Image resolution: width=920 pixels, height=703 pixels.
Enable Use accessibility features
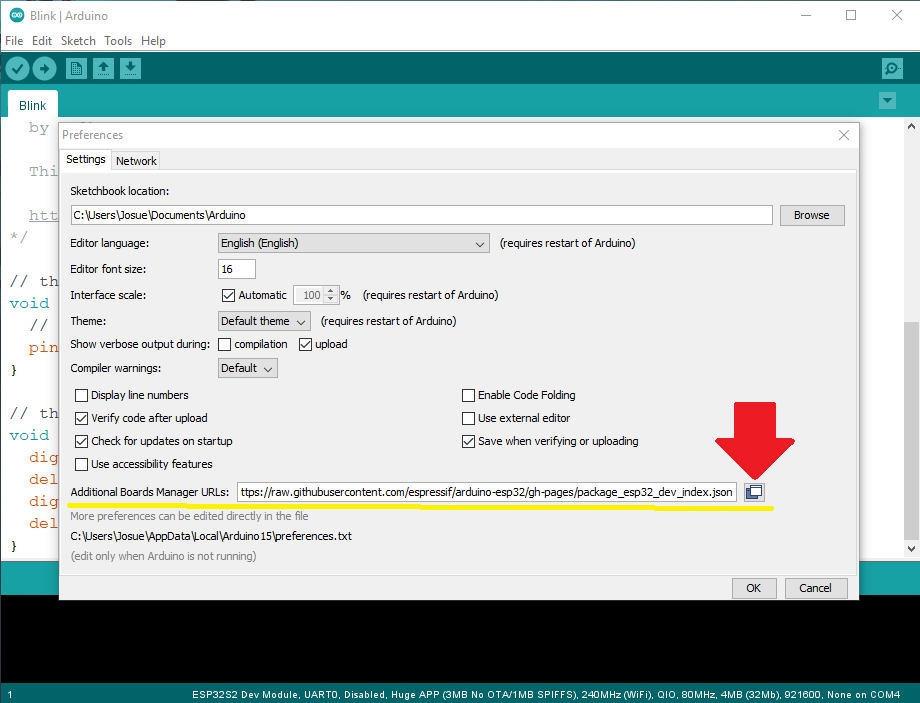(82, 464)
